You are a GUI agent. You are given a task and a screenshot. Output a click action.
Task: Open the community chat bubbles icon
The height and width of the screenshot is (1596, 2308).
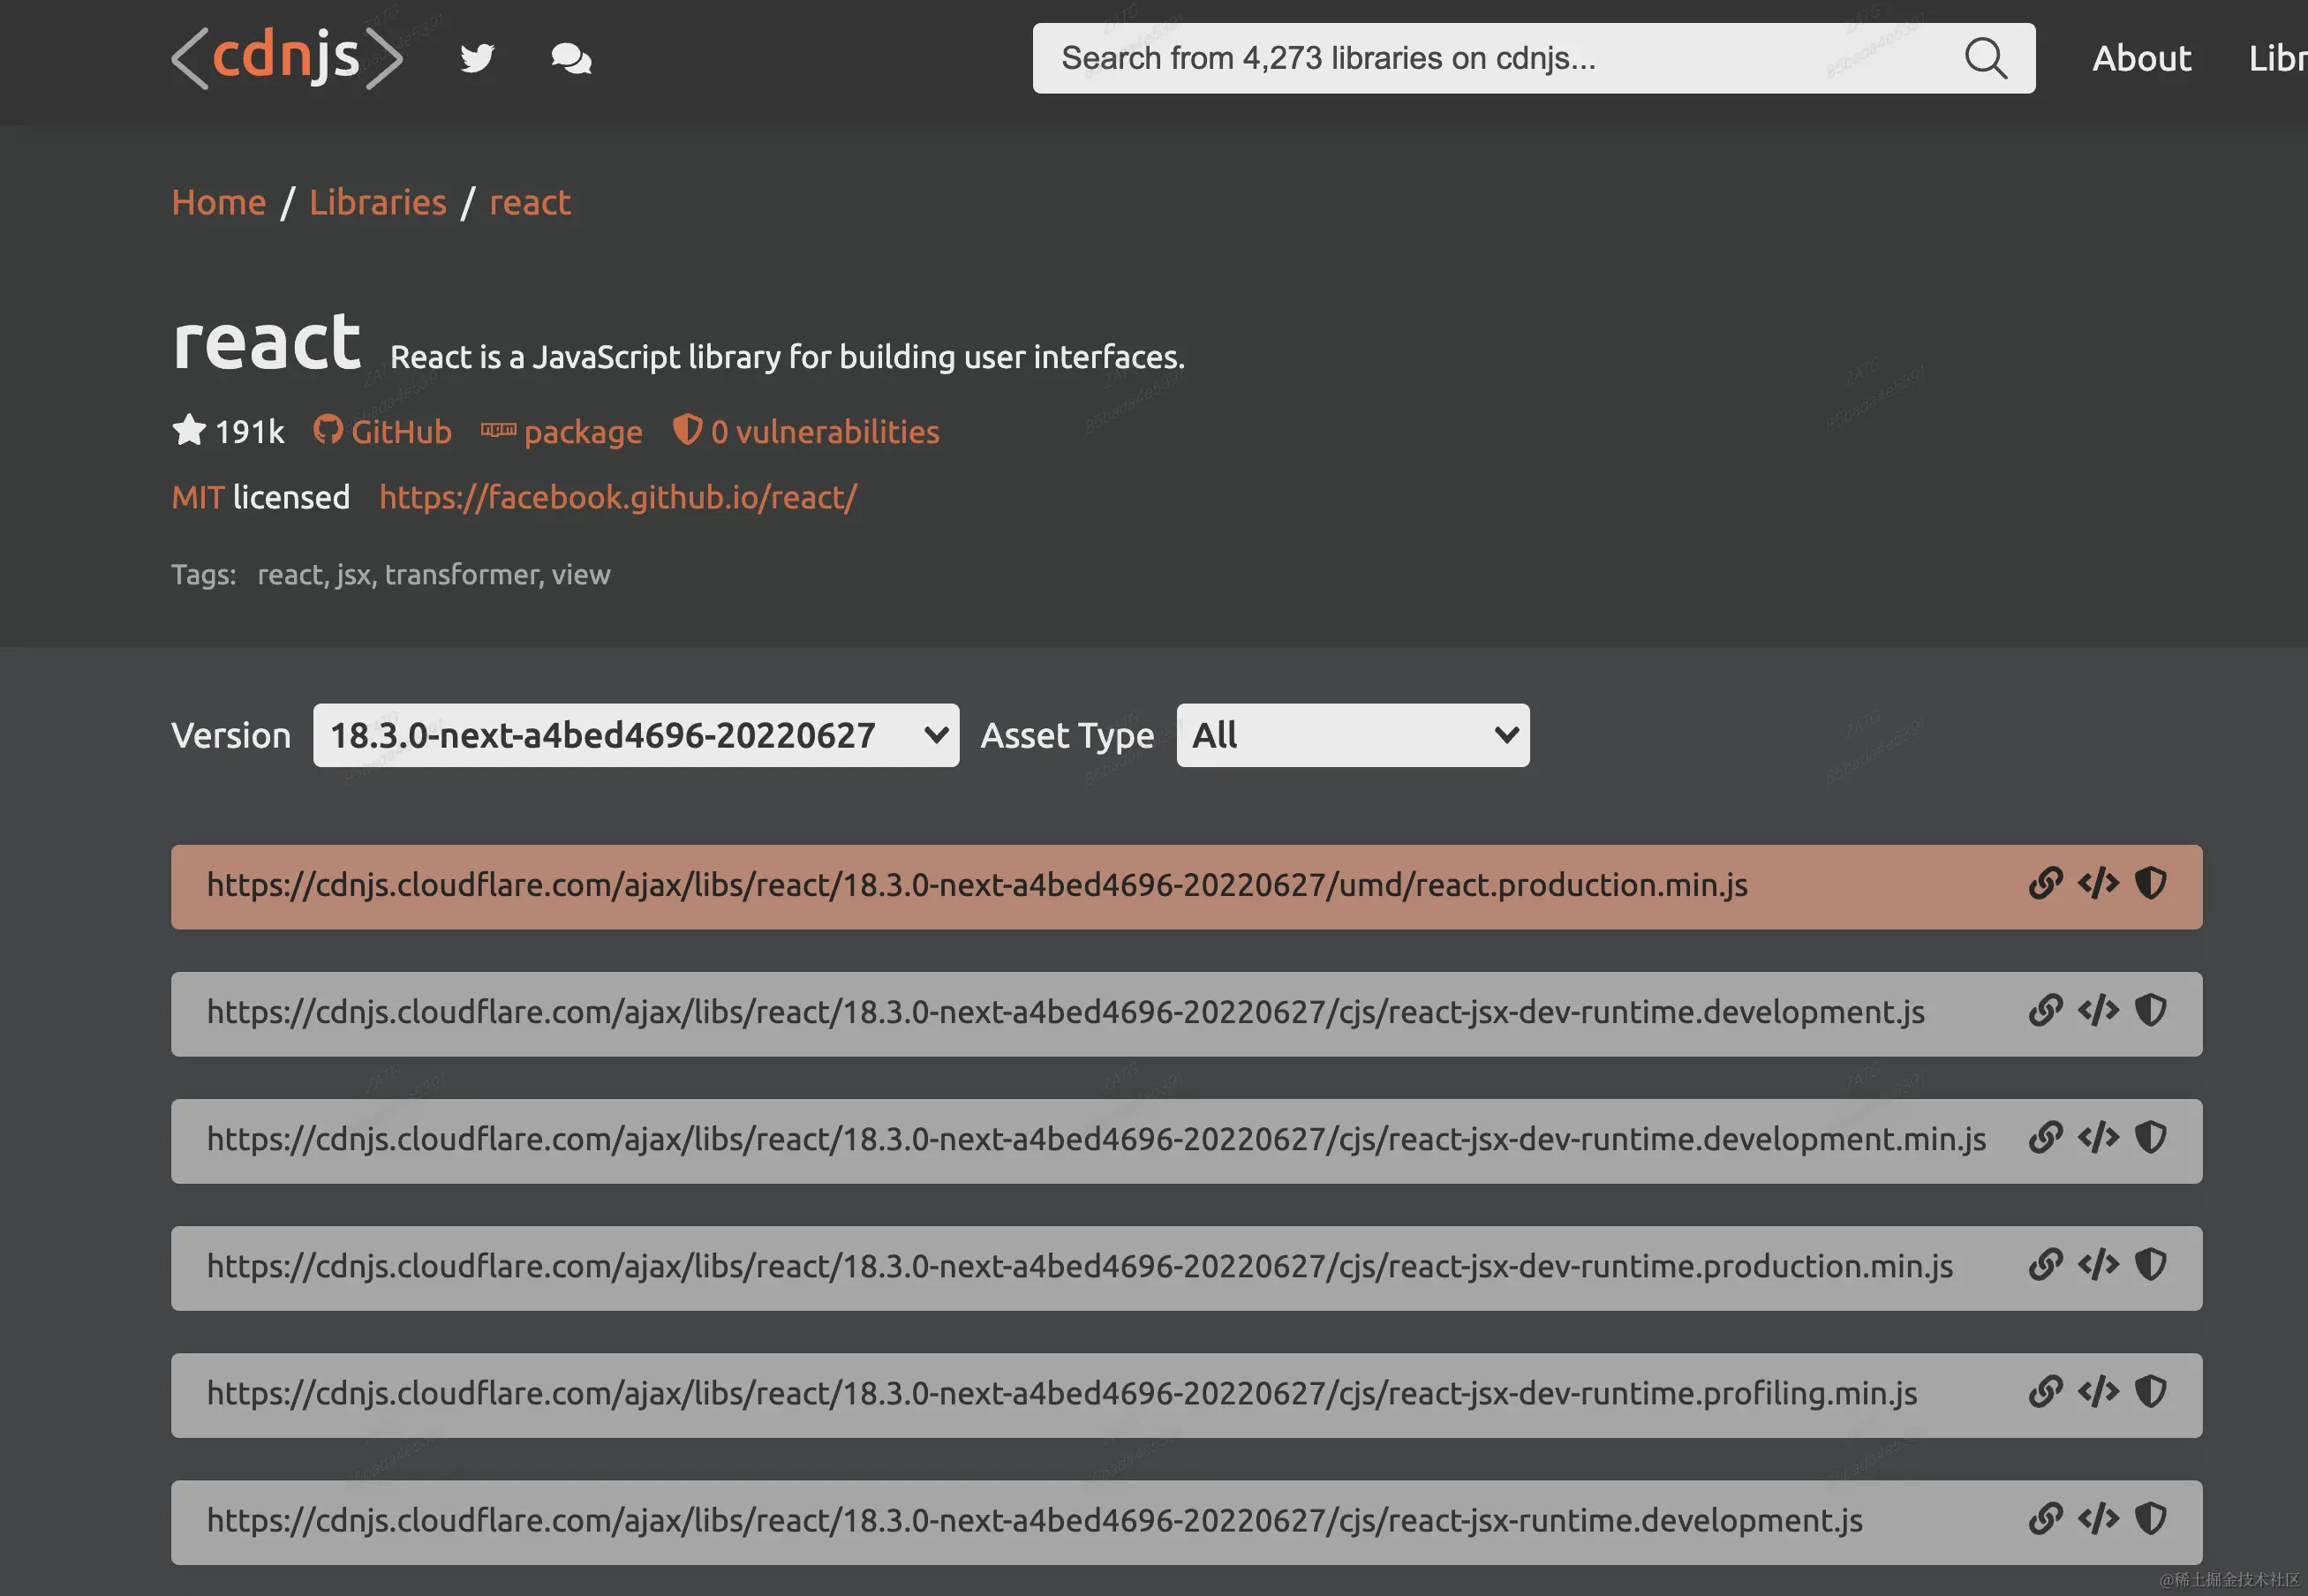click(571, 58)
